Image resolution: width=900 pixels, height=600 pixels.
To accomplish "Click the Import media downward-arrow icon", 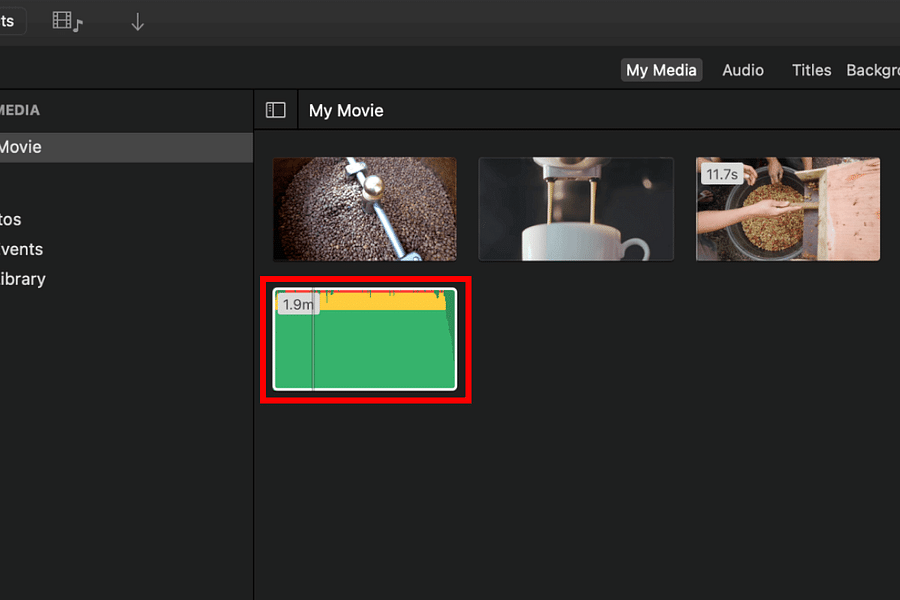I will (x=137, y=20).
